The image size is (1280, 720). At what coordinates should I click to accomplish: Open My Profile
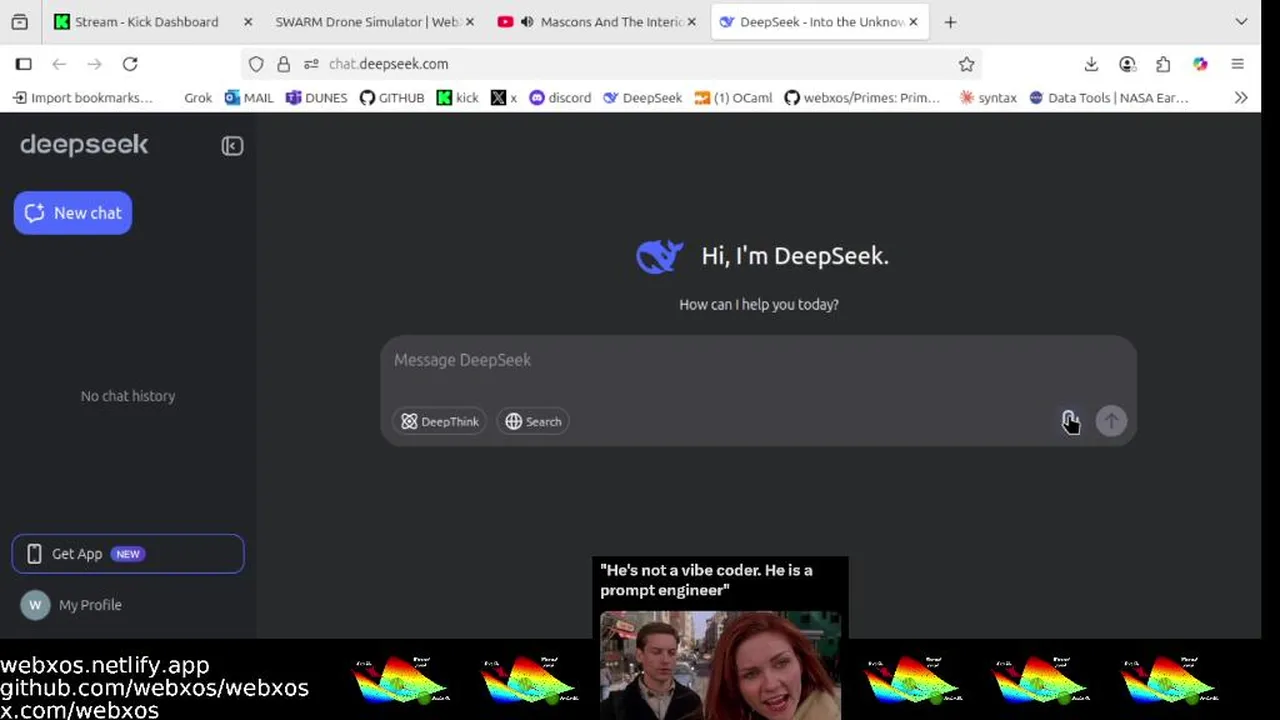coord(72,605)
